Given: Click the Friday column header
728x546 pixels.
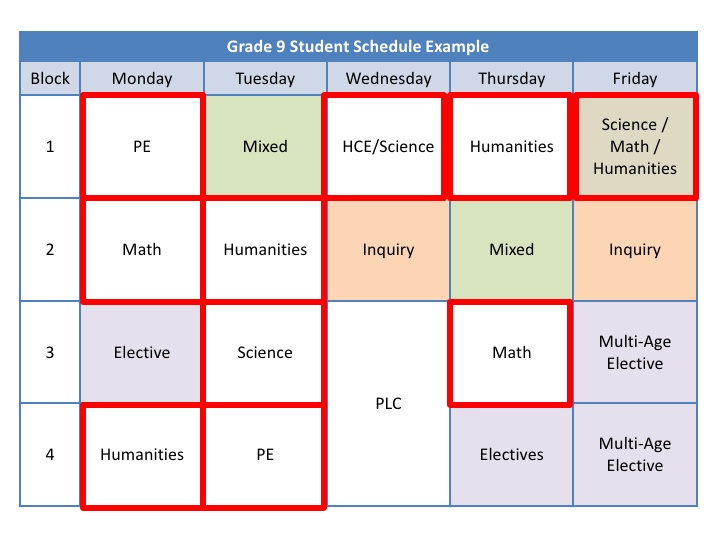Looking at the screenshot, I should 634,78.
